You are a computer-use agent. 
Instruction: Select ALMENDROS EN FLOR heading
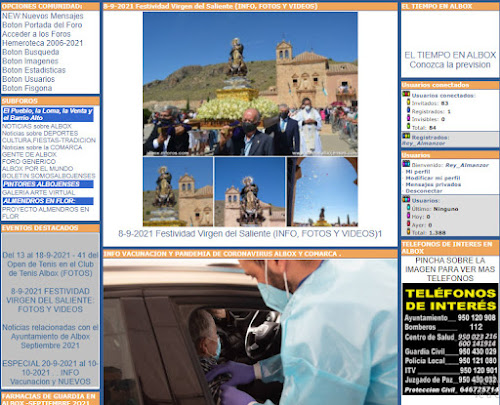[x=48, y=201]
